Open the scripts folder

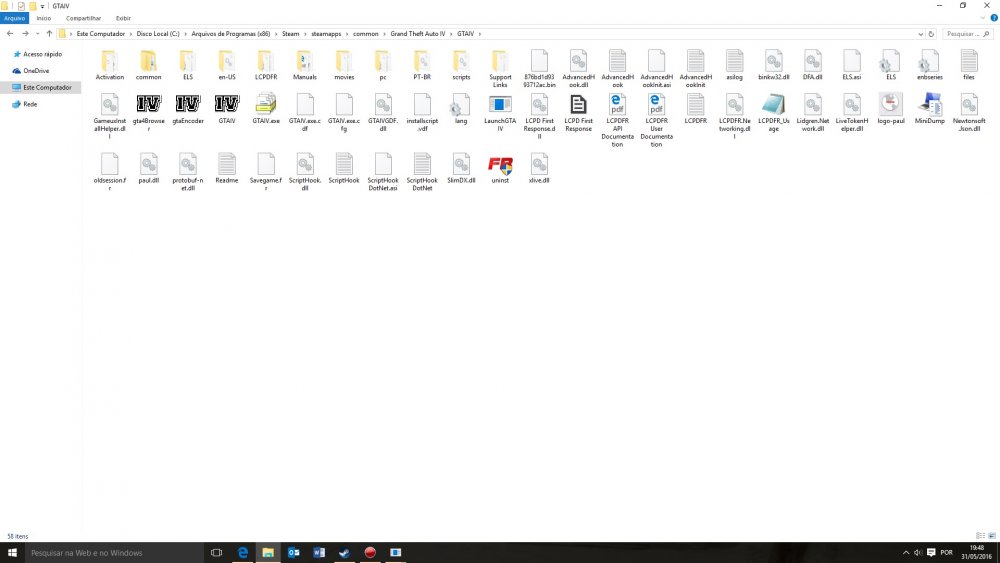[461, 65]
